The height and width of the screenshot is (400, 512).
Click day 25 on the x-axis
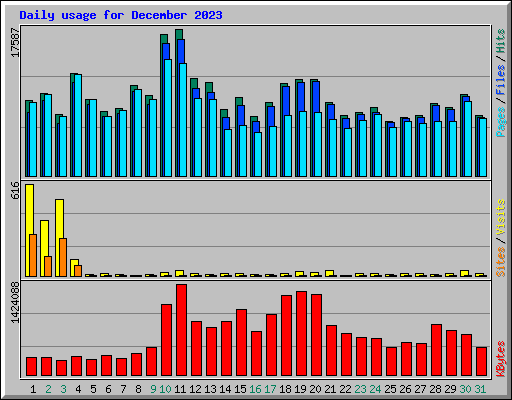(390, 389)
